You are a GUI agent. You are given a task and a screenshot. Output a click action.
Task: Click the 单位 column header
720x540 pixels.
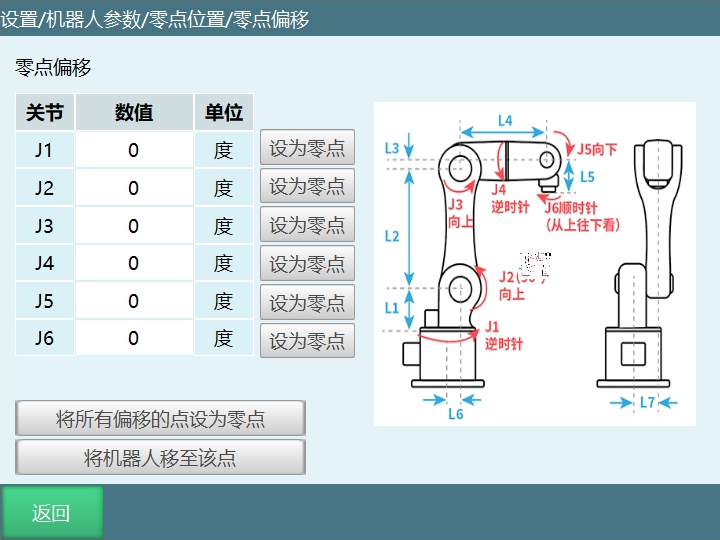(224, 113)
